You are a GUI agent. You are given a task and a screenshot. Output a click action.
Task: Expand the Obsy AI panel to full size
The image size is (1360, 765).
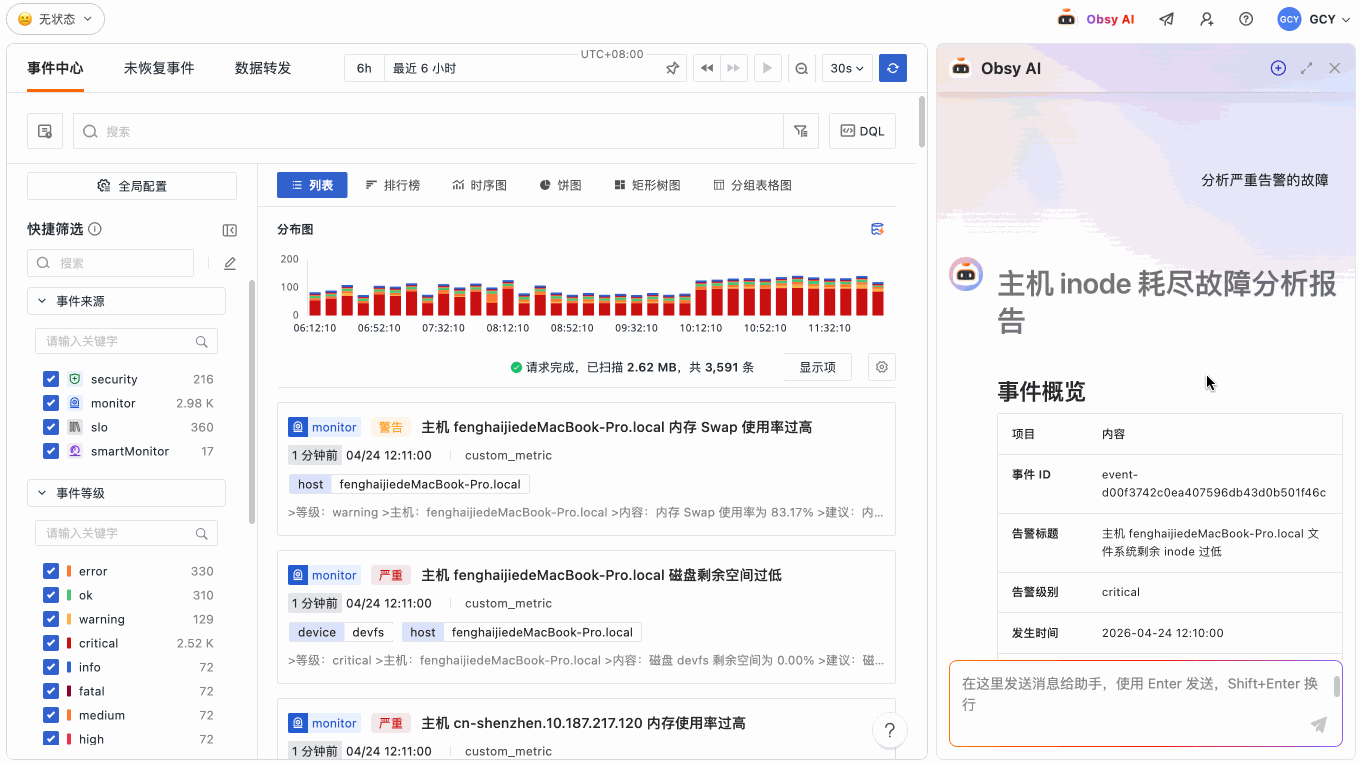point(1306,68)
